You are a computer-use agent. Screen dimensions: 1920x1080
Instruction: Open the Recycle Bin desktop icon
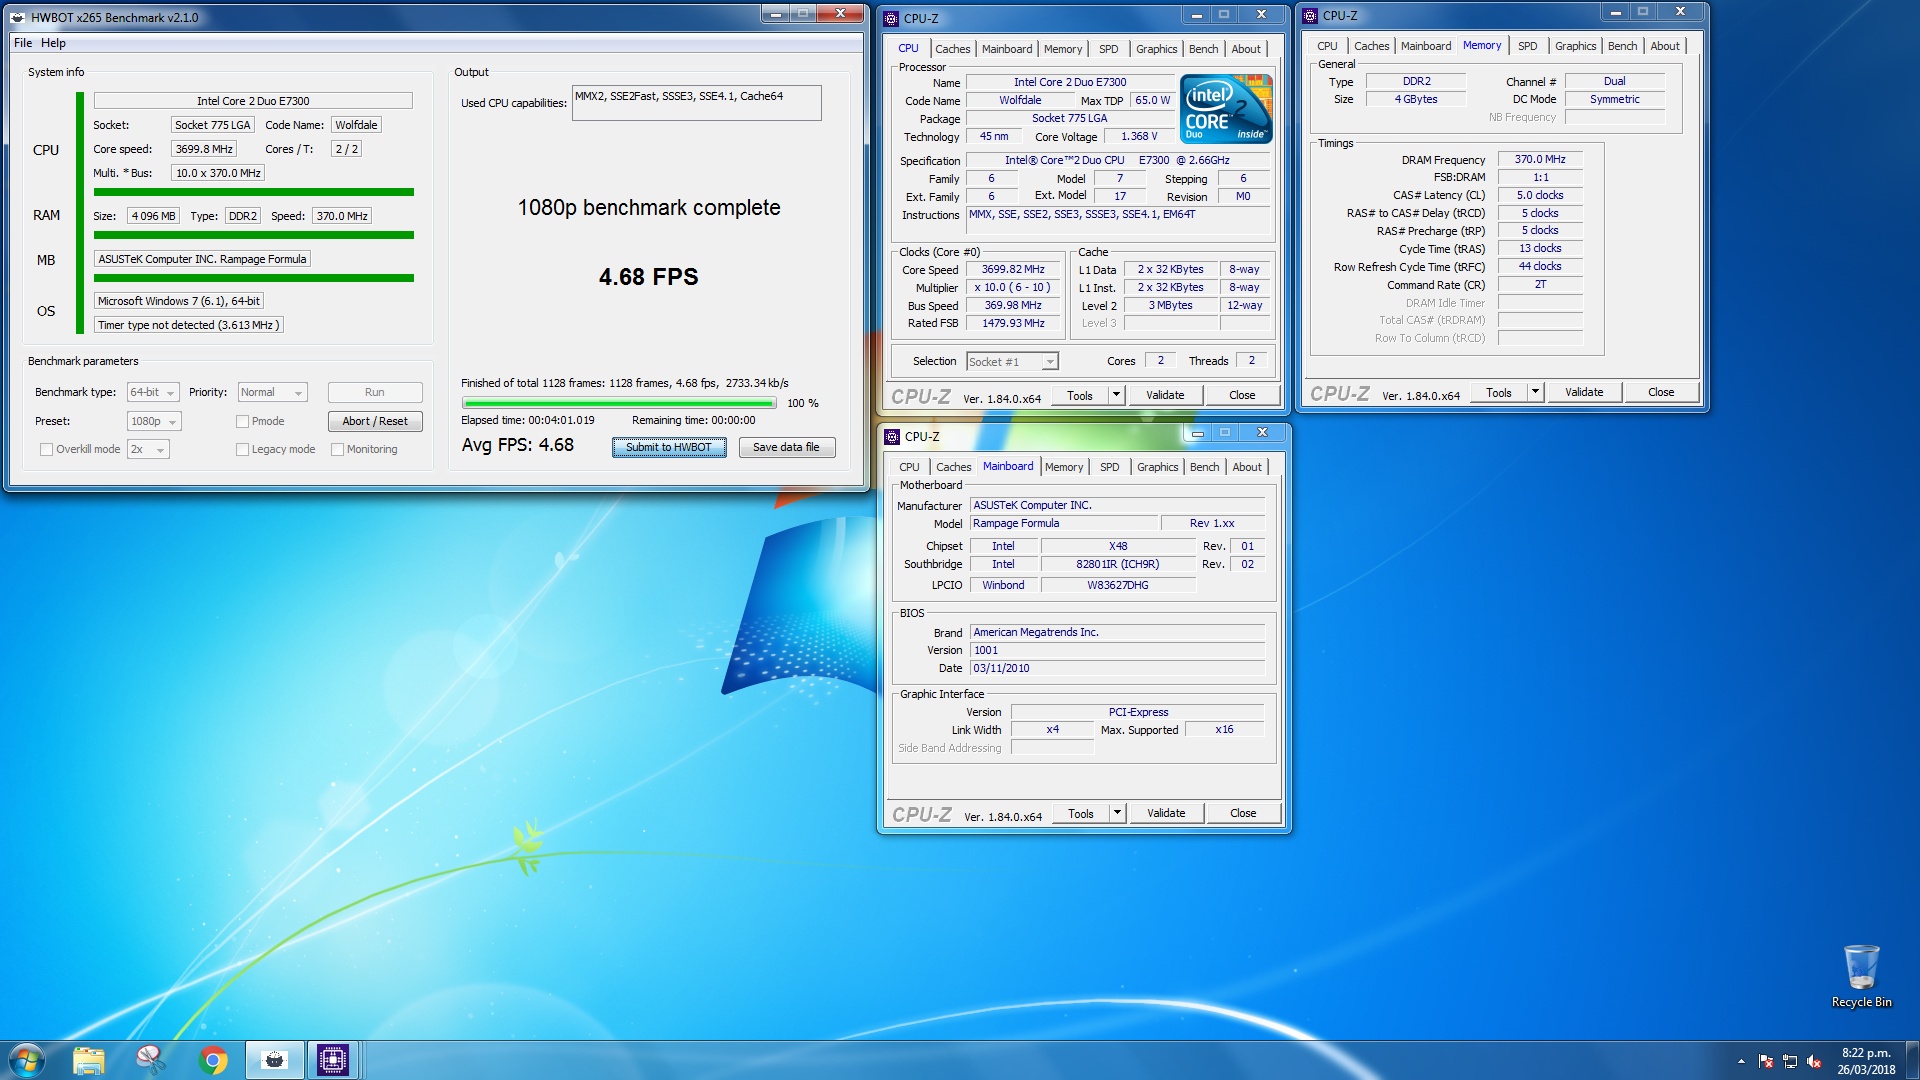tap(1861, 976)
